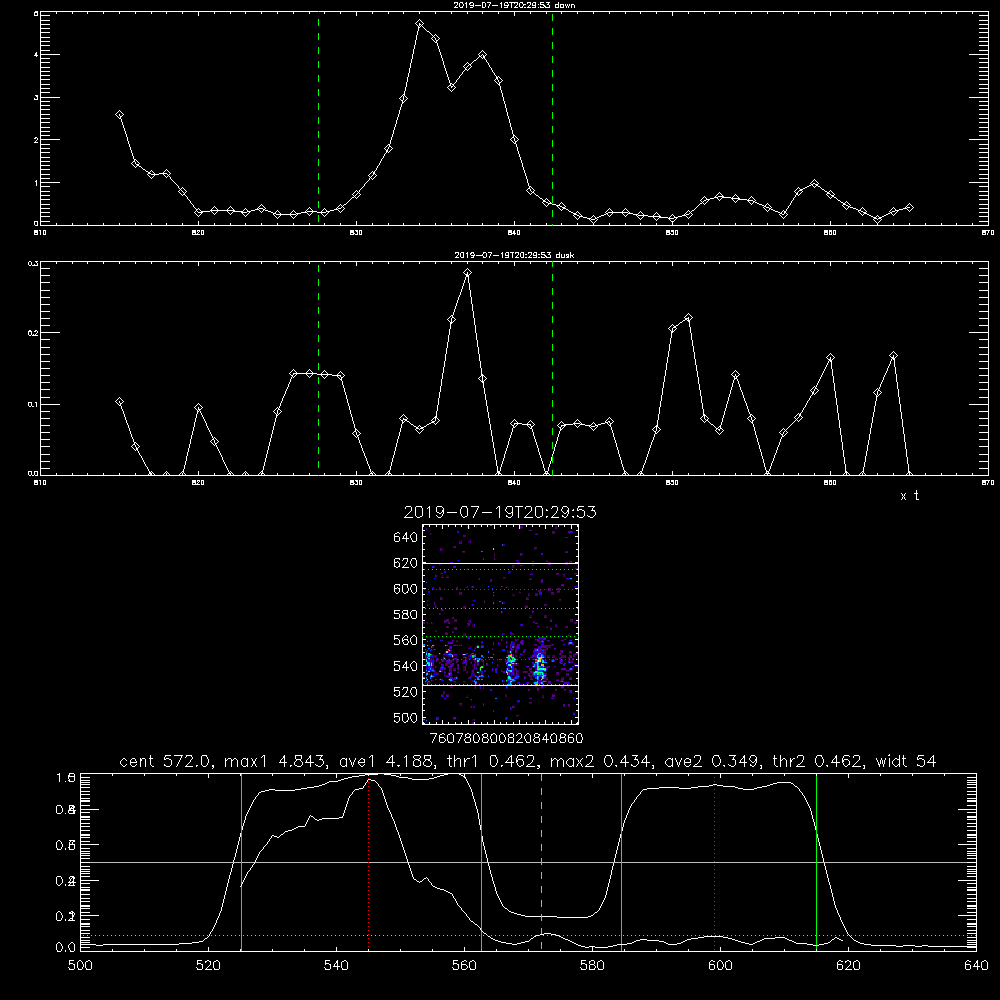Click the tallest peak diamond in the dusk plot
The image size is (1000, 1000).
click(467, 273)
